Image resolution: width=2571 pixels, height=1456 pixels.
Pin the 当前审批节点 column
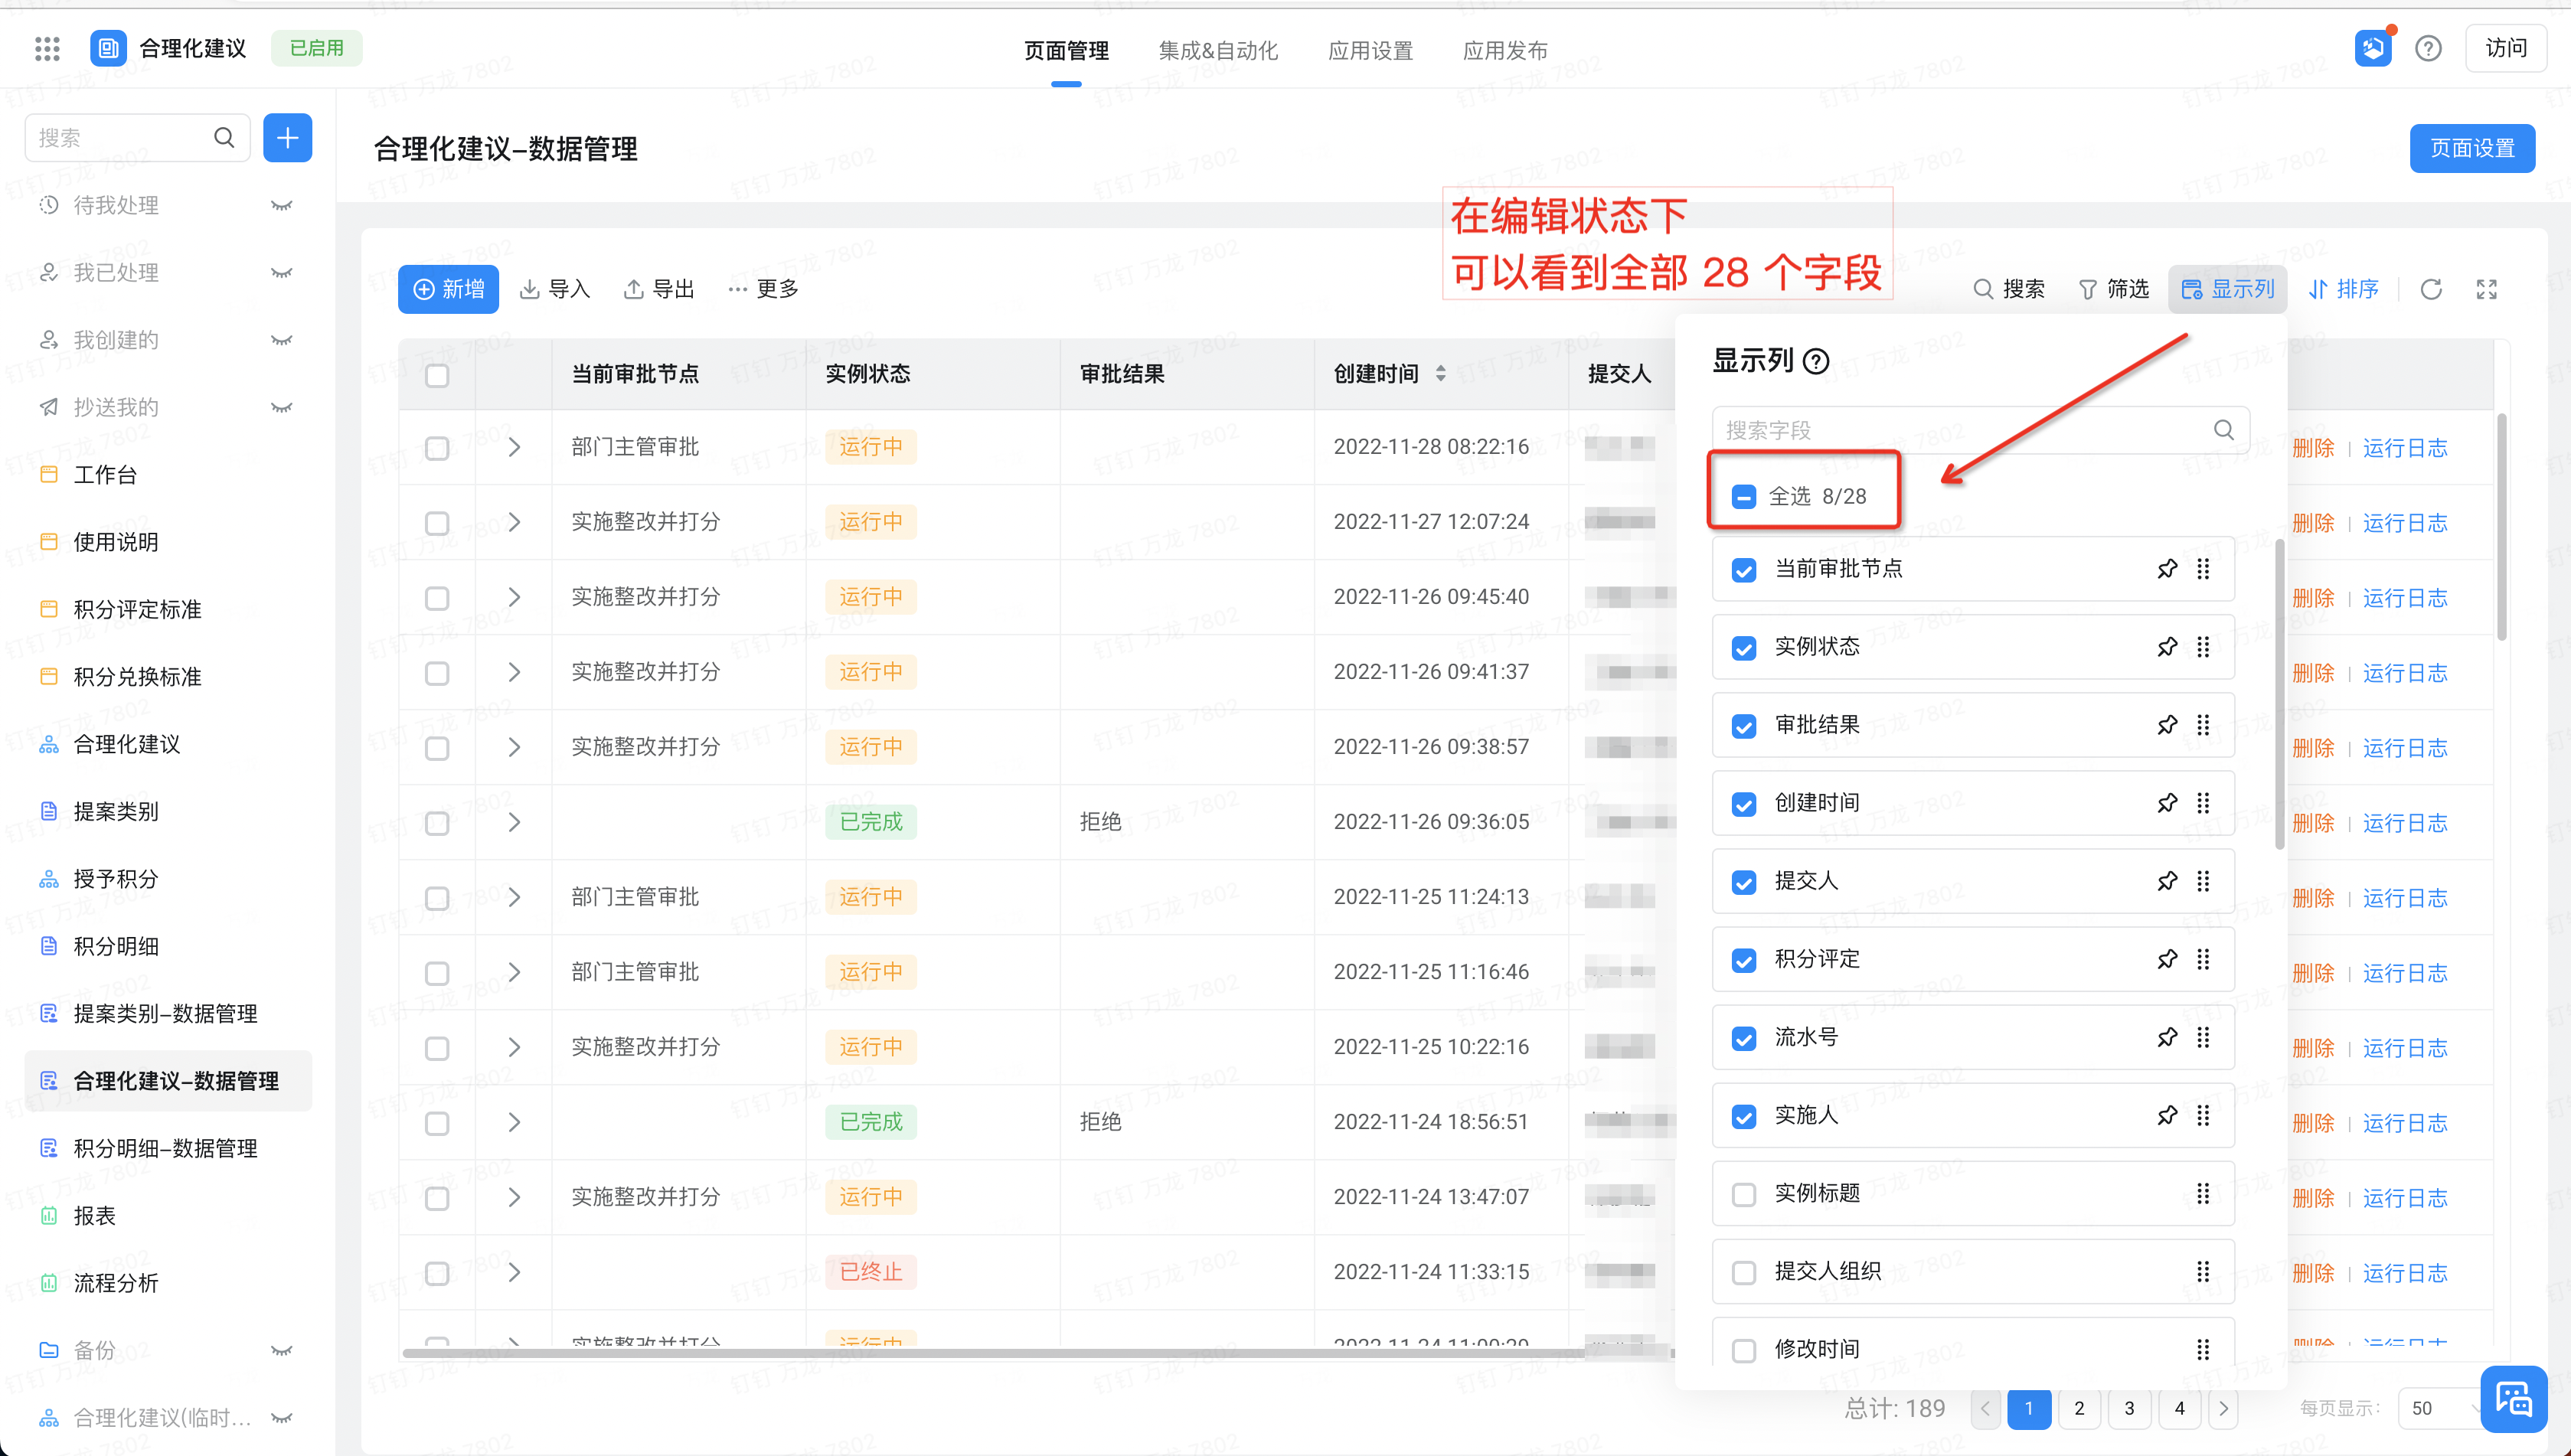coord(2167,569)
